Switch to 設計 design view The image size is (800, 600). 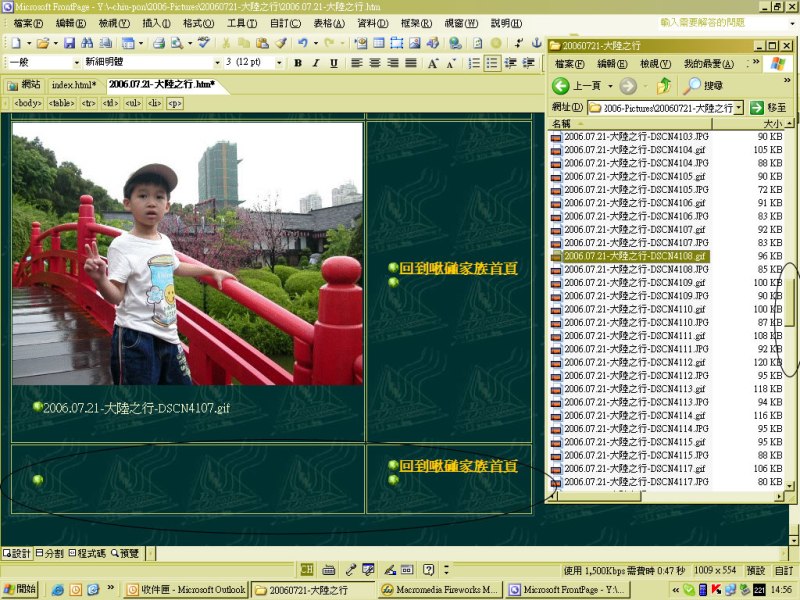pos(17,554)
